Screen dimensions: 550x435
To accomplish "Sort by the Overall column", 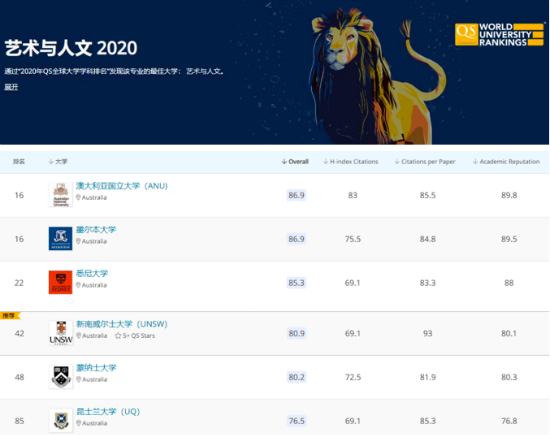I will (295, 162).
